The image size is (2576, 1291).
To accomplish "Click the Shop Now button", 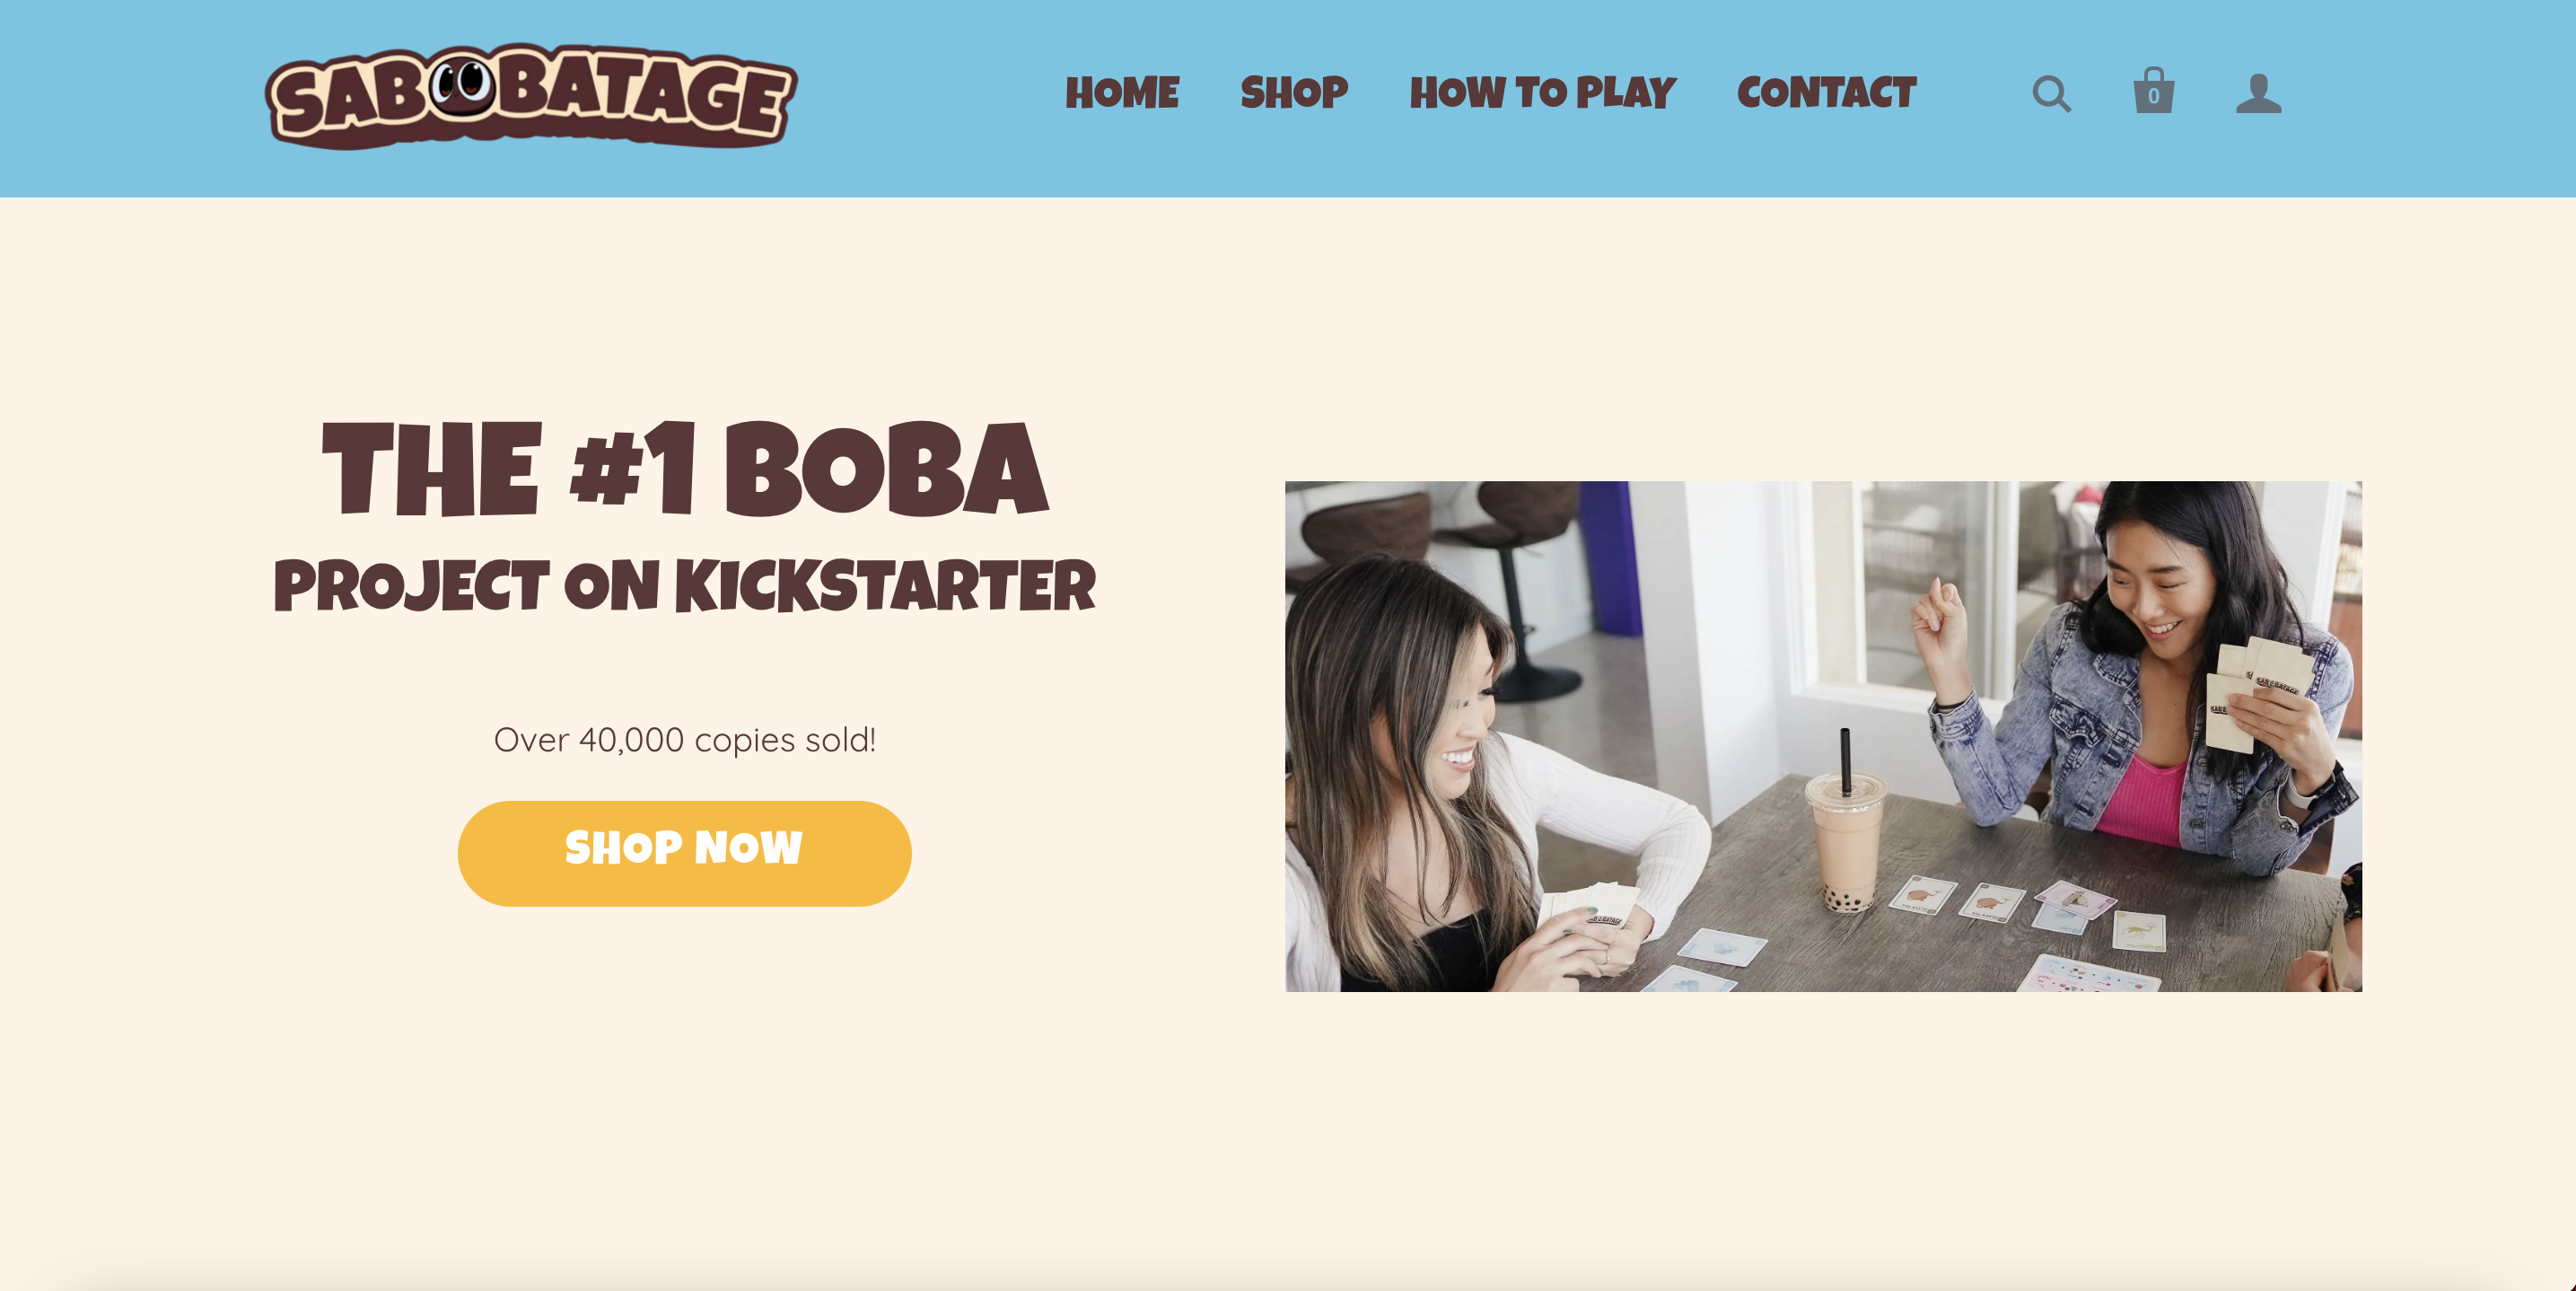I will point(684,853).
